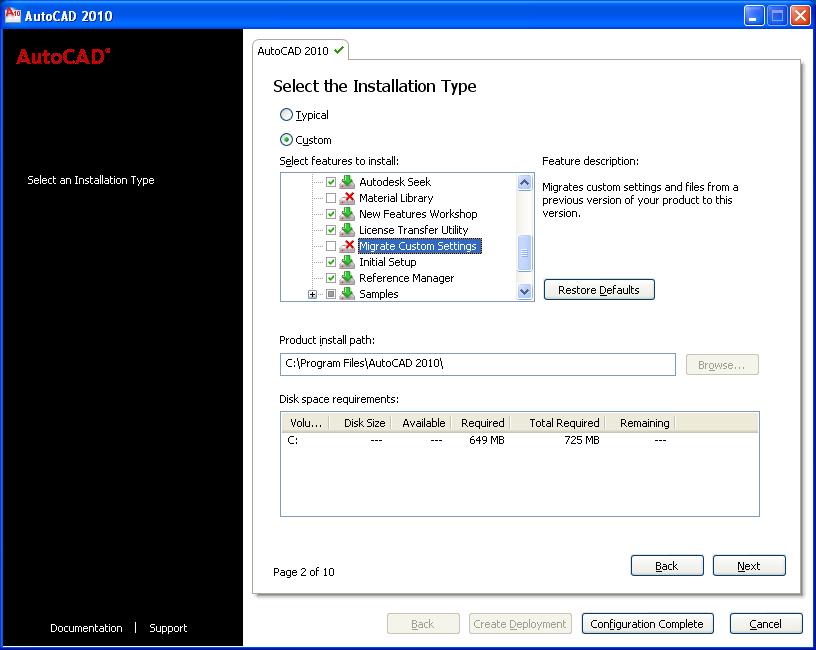Select the New Features Workshop row
This screenshot has width=816, height=650.
[418, 214]
